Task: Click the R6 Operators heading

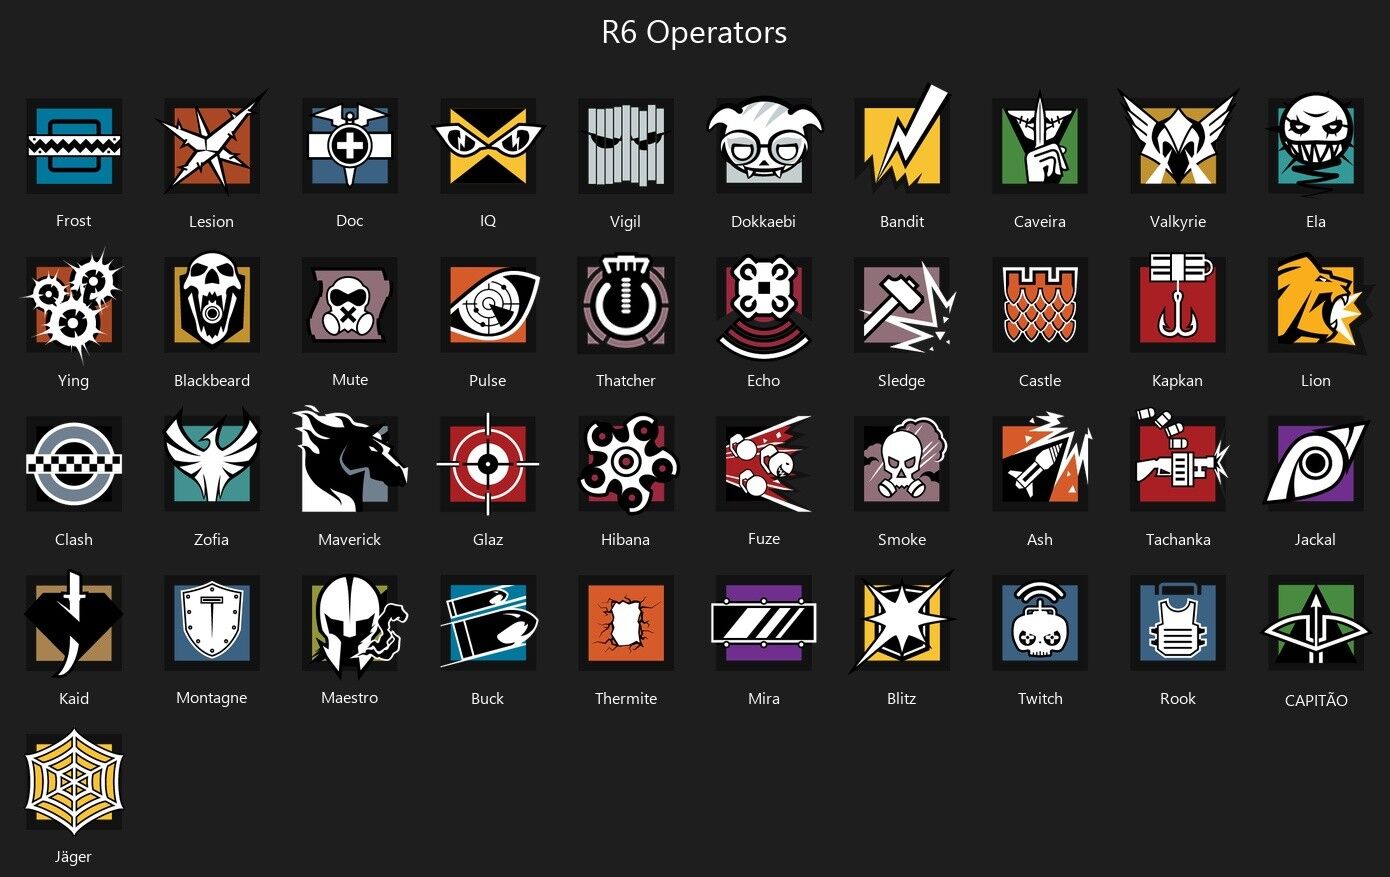Action: 694,33
